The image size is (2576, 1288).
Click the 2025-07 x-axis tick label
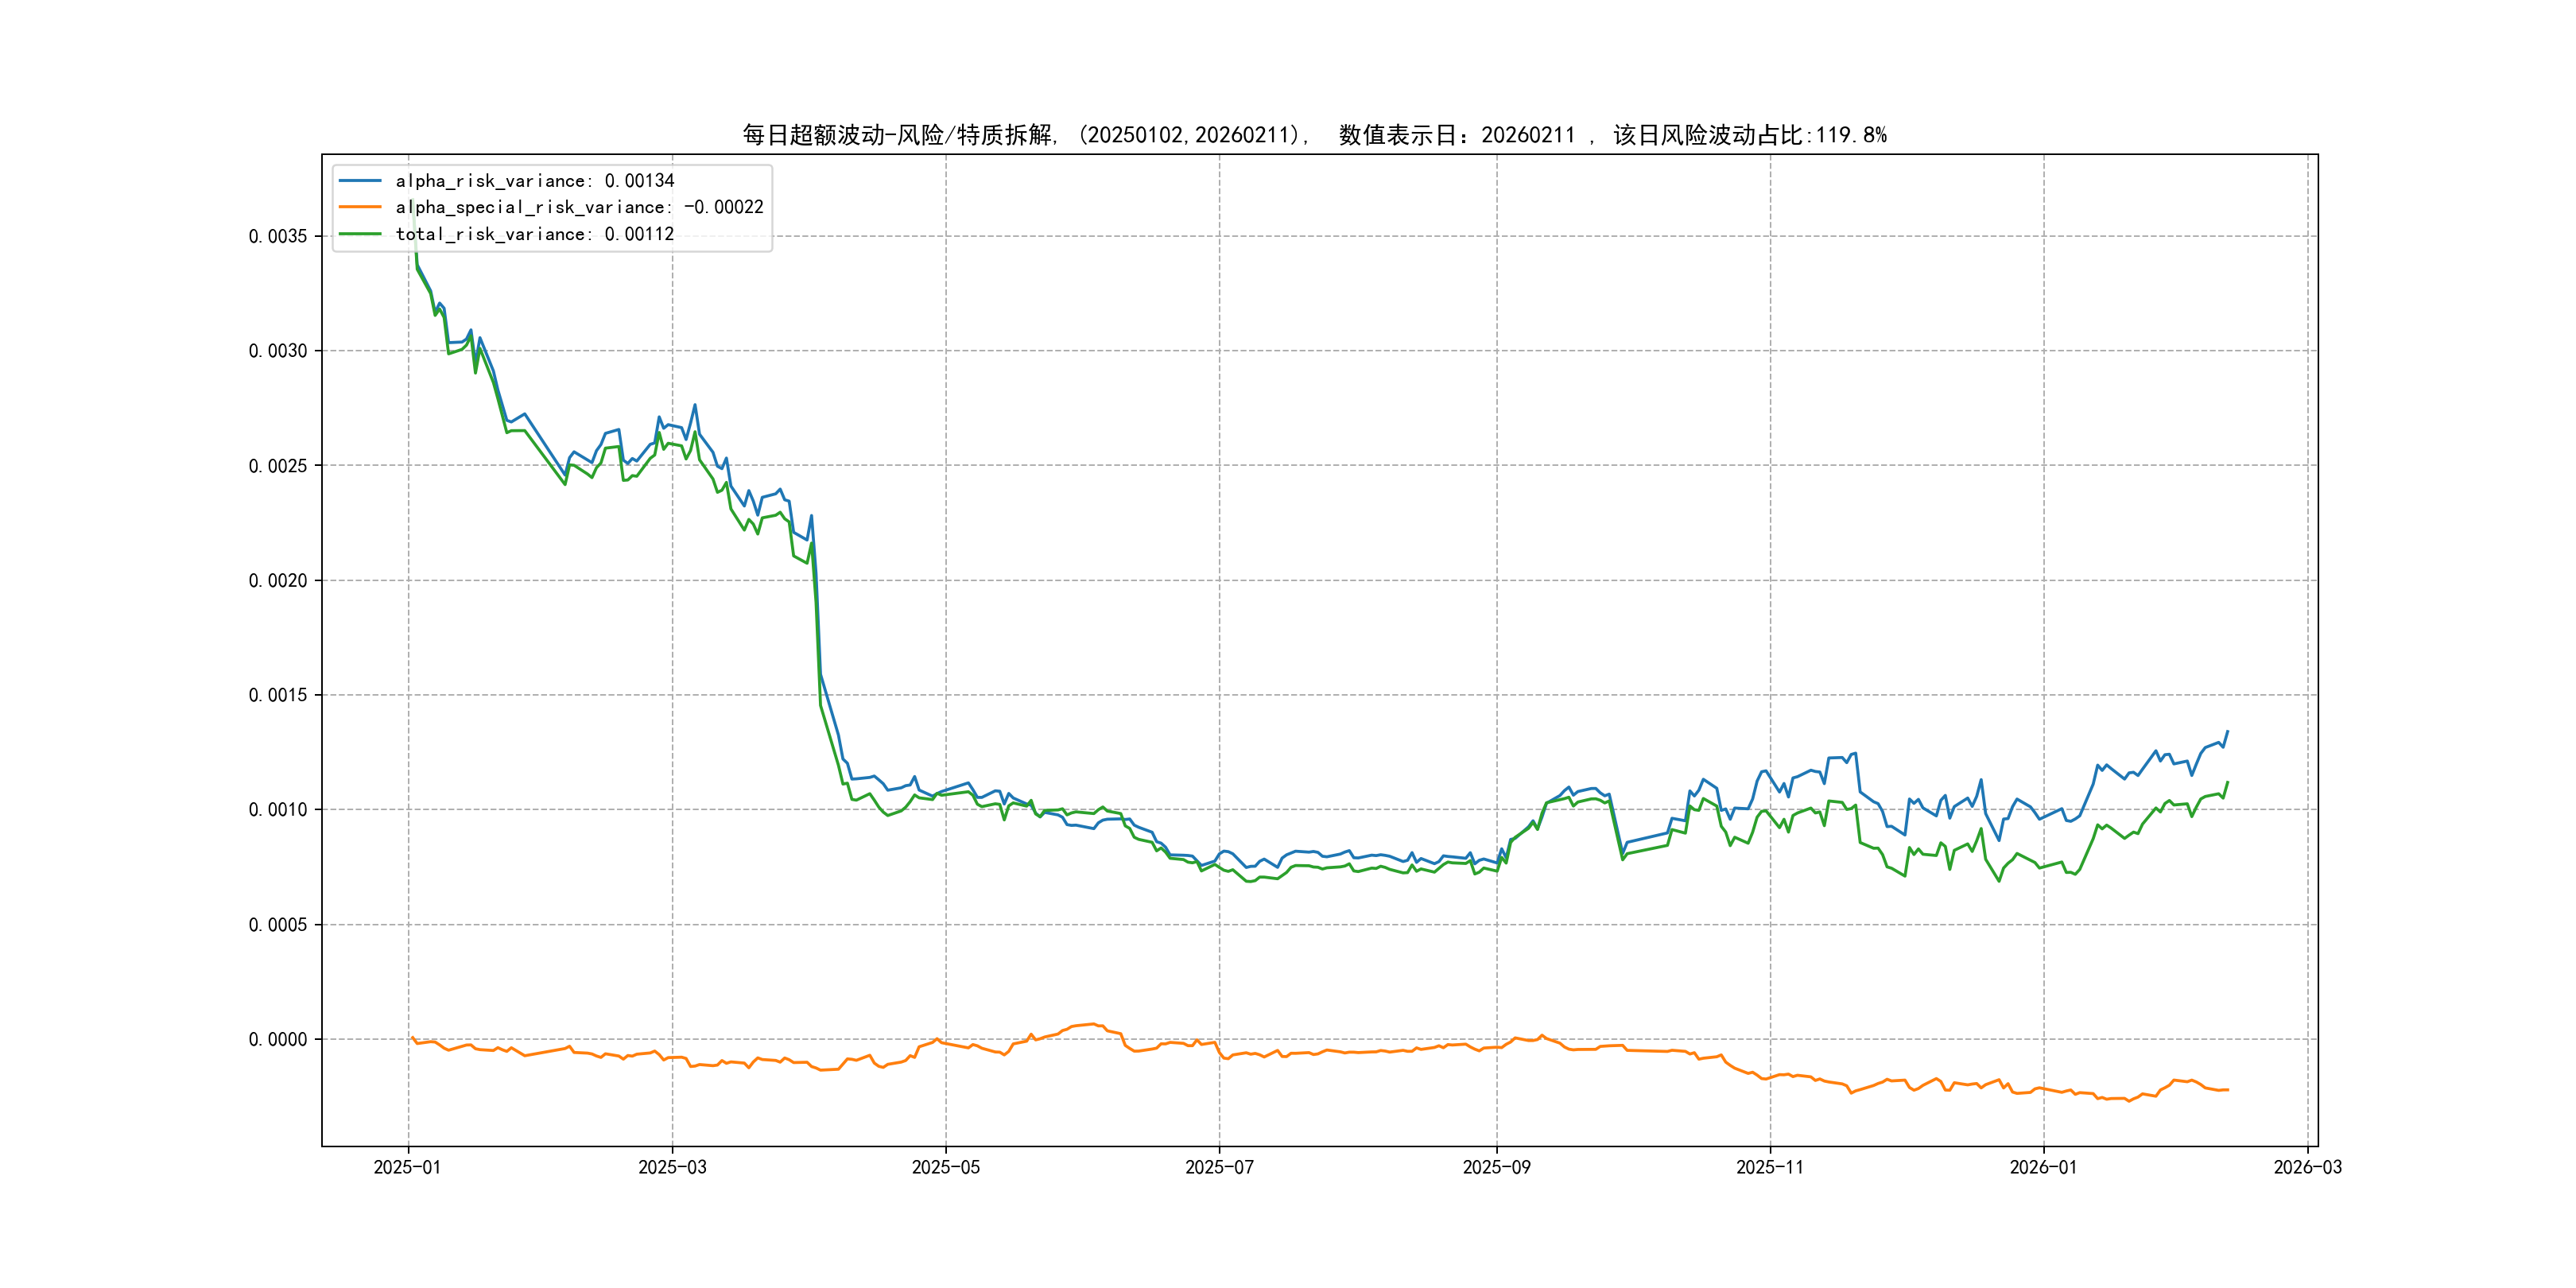(x=1219, y=1167)
